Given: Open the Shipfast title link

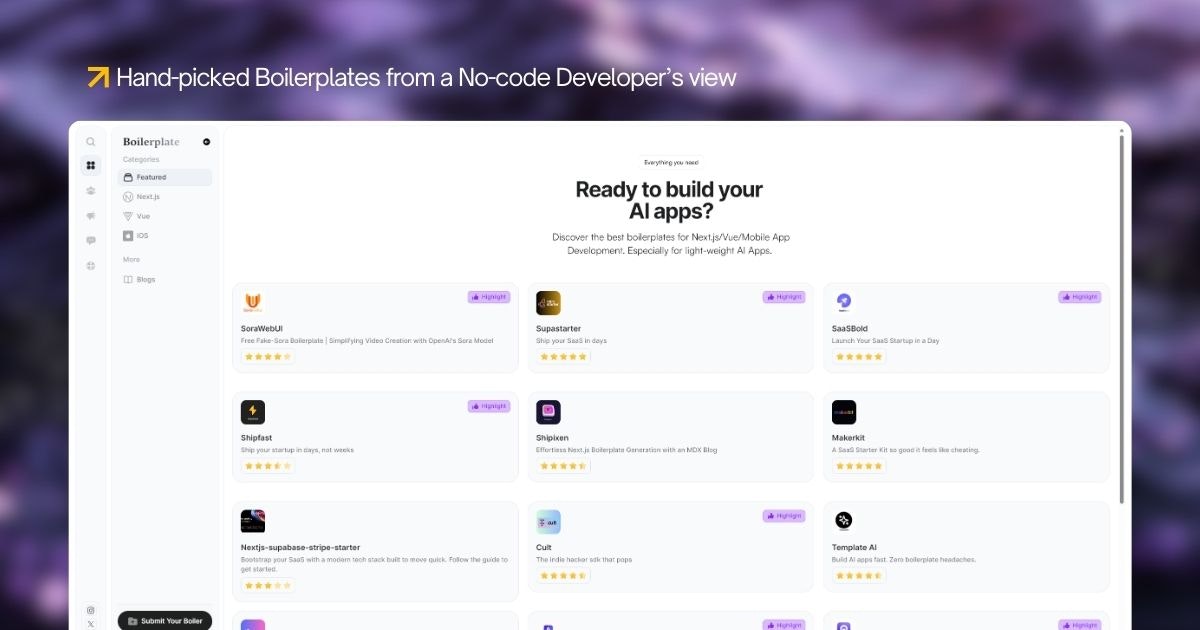Looking at the screenshot, I should click(256, 438).
